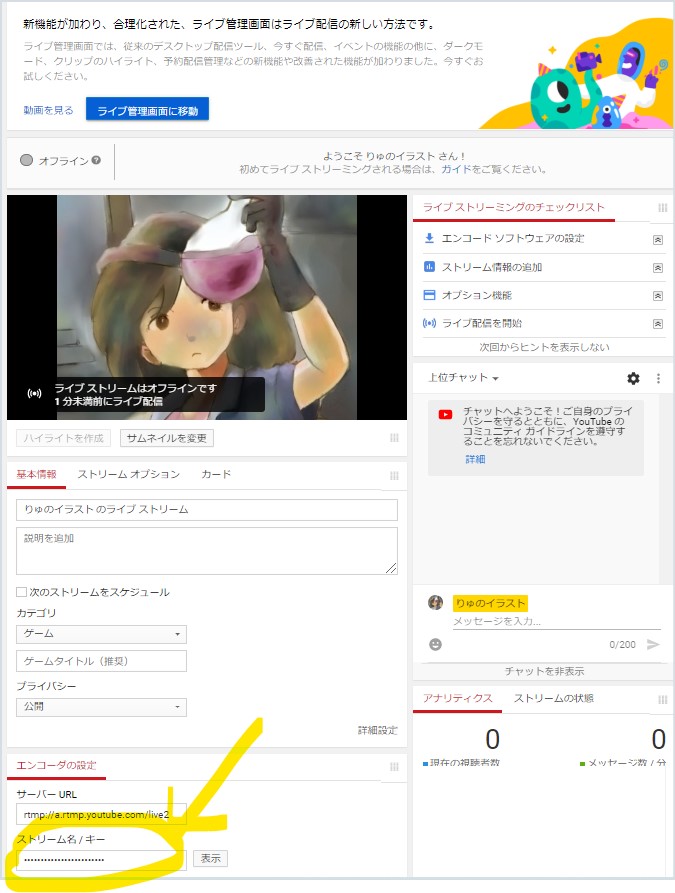The height and width of the screenshot is (893, 675).
Task: Grab the thumbnail panel drag handle
Action: pyautogui.click(x=394, y=437)
